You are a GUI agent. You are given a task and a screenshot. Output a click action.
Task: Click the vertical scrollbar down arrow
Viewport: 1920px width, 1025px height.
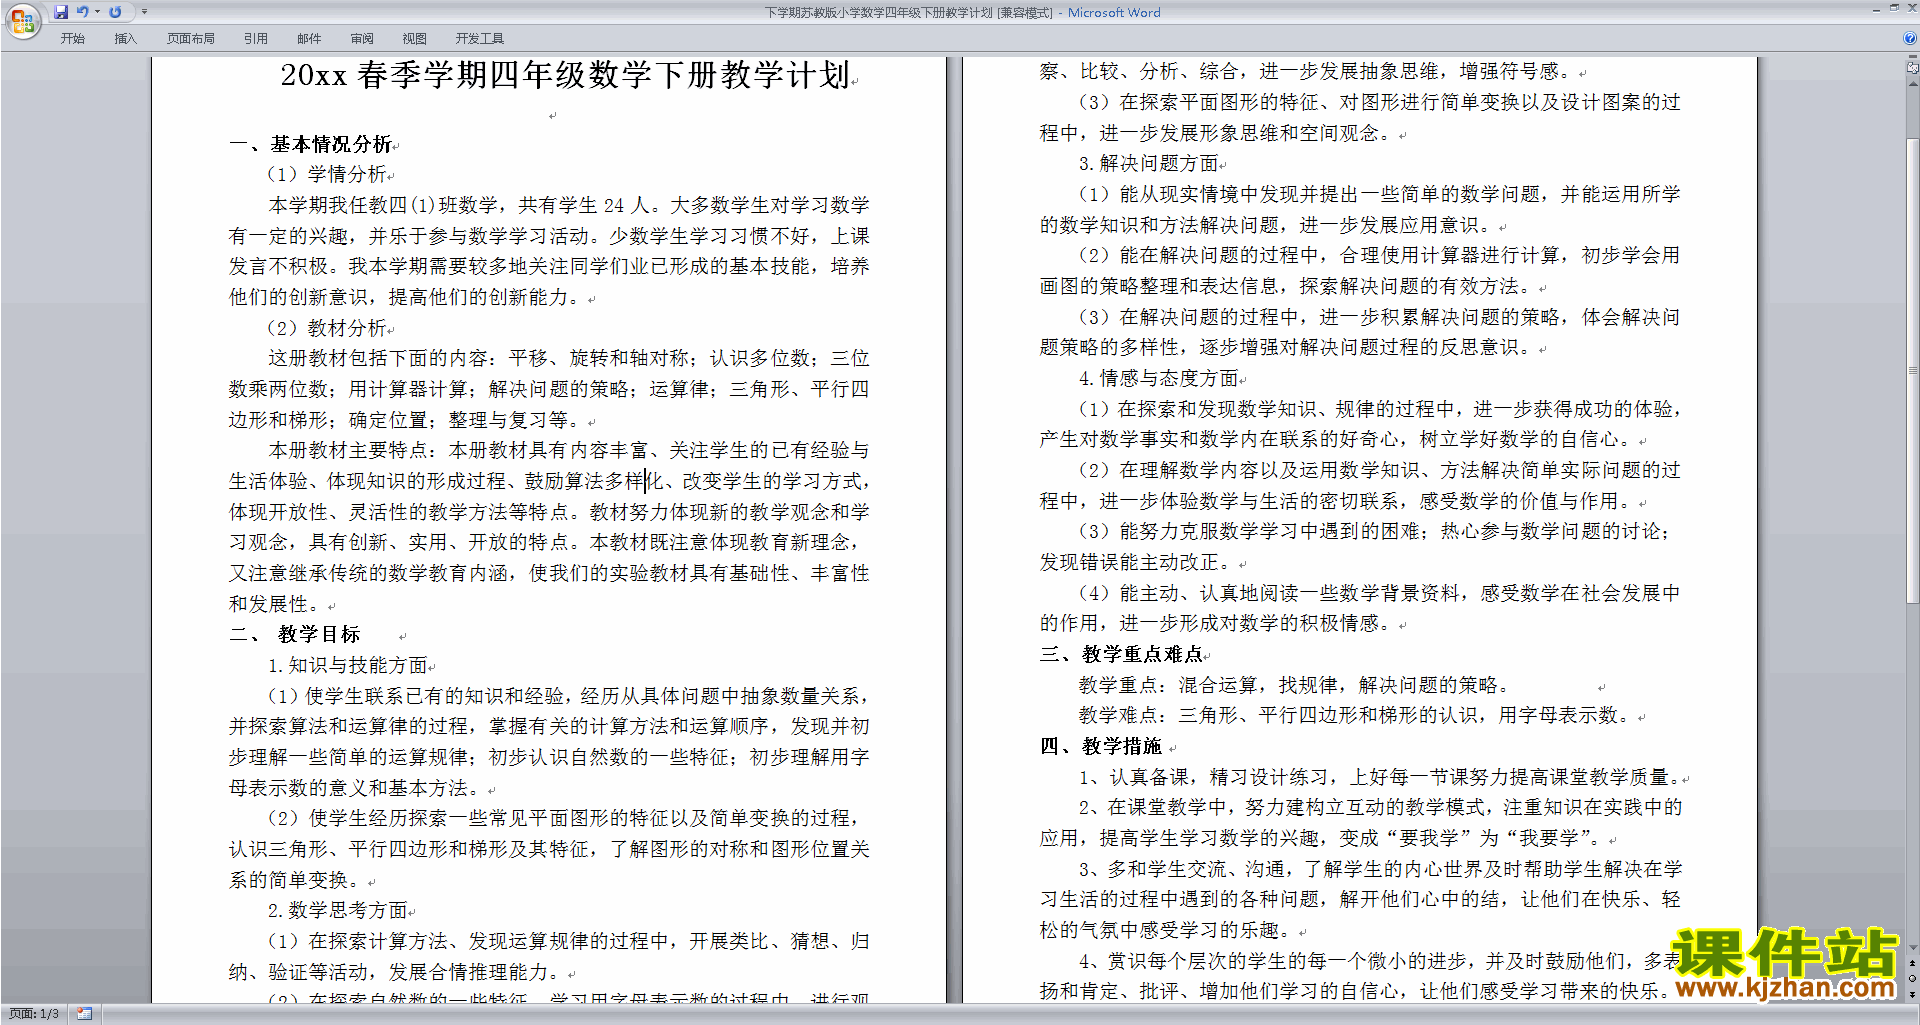pyautogui.click(x=1913, y=947)
